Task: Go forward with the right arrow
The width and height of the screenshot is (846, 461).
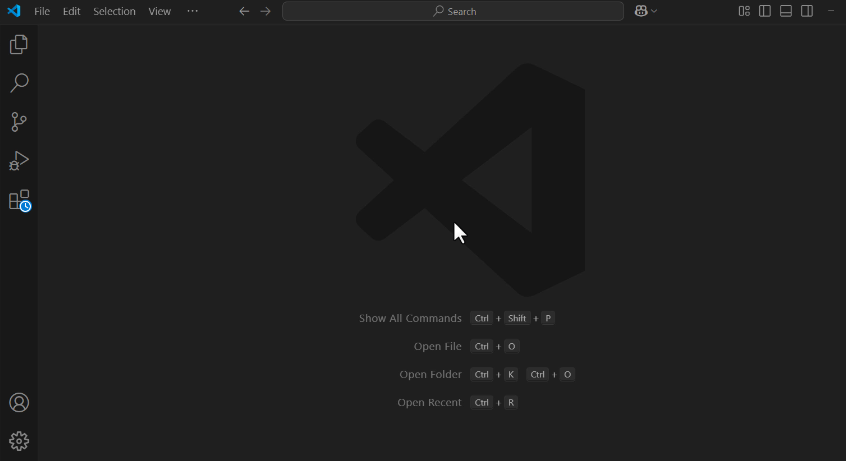Action: pos(265,11)
